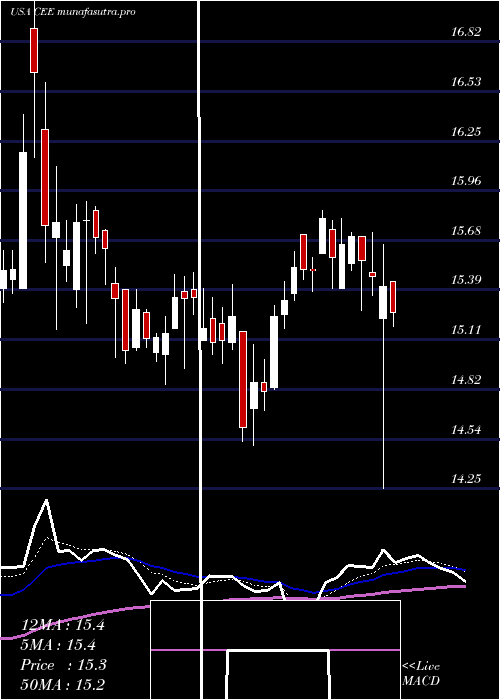Click the 16.53 price axis label
Screen dimensions: 500x700
pos(466,82)
